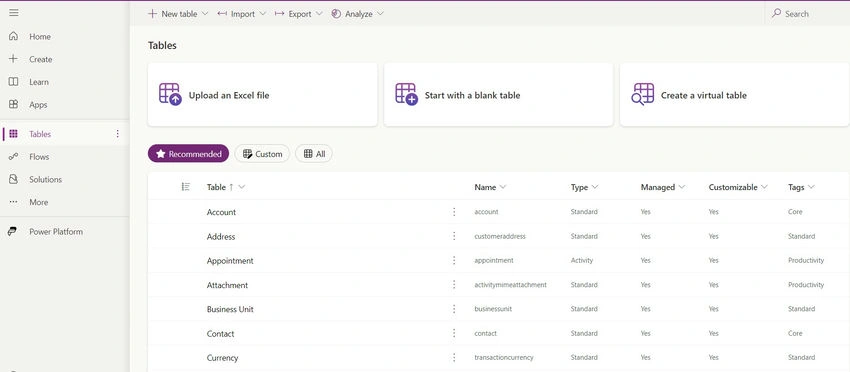Image resolution: width=850 pixels, height=372 pixels.
Task: Open more options for Attachment row
Action: point(454,285)
